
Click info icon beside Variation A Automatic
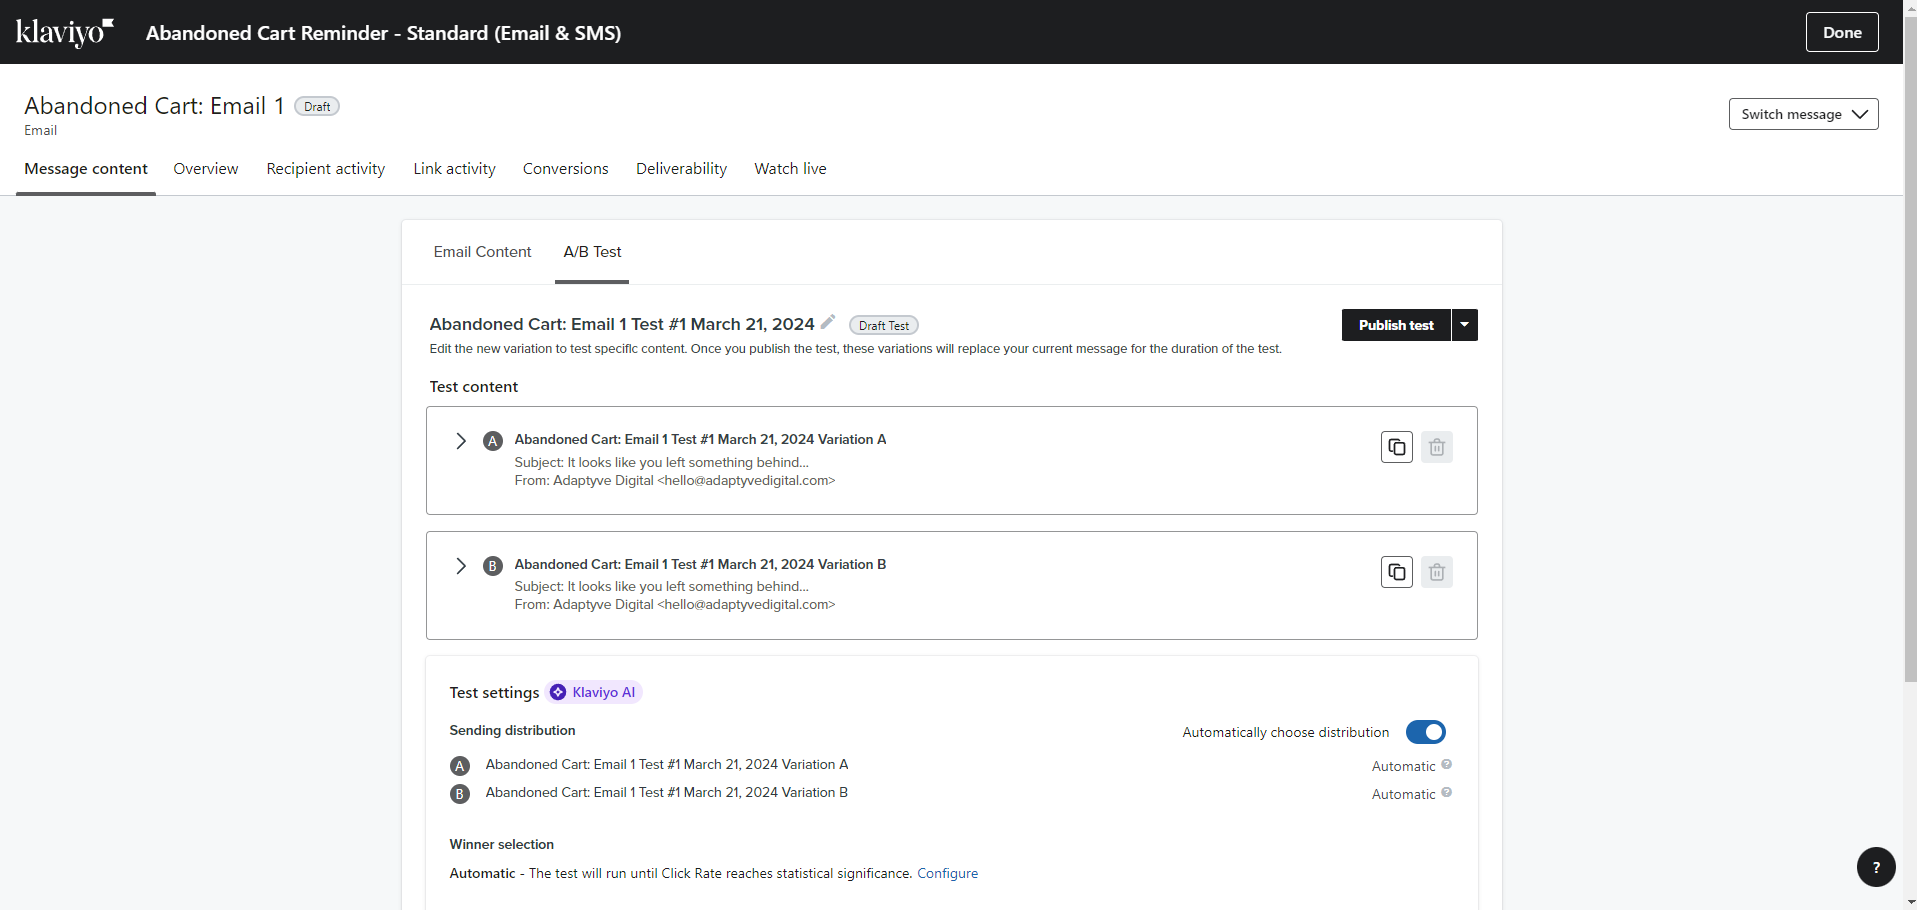(1446, 765)
